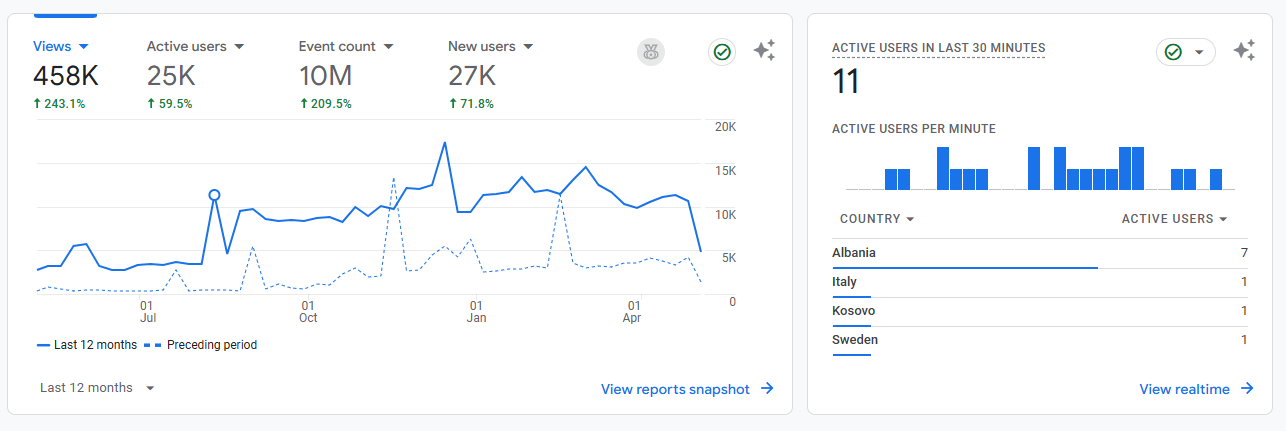
Task: Open the View realtime link
Action: coord(1184,389)
